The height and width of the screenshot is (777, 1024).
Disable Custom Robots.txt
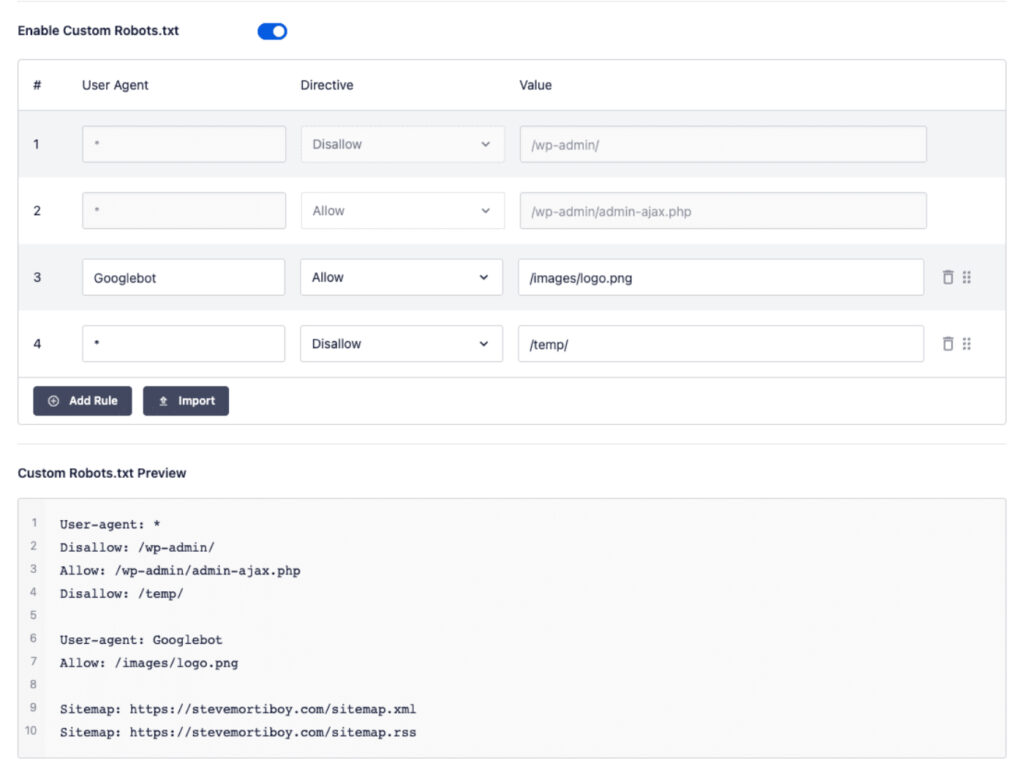[x=271, y=31]
